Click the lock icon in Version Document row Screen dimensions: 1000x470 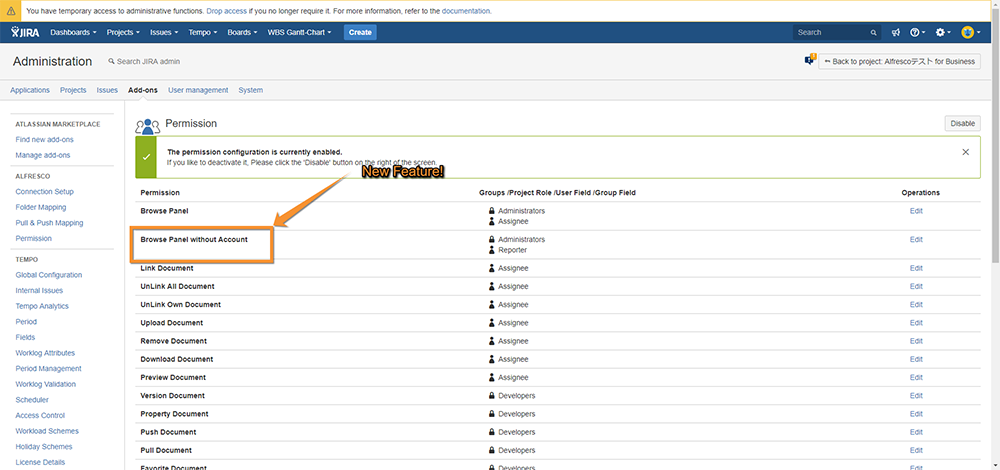coord(491,395)
